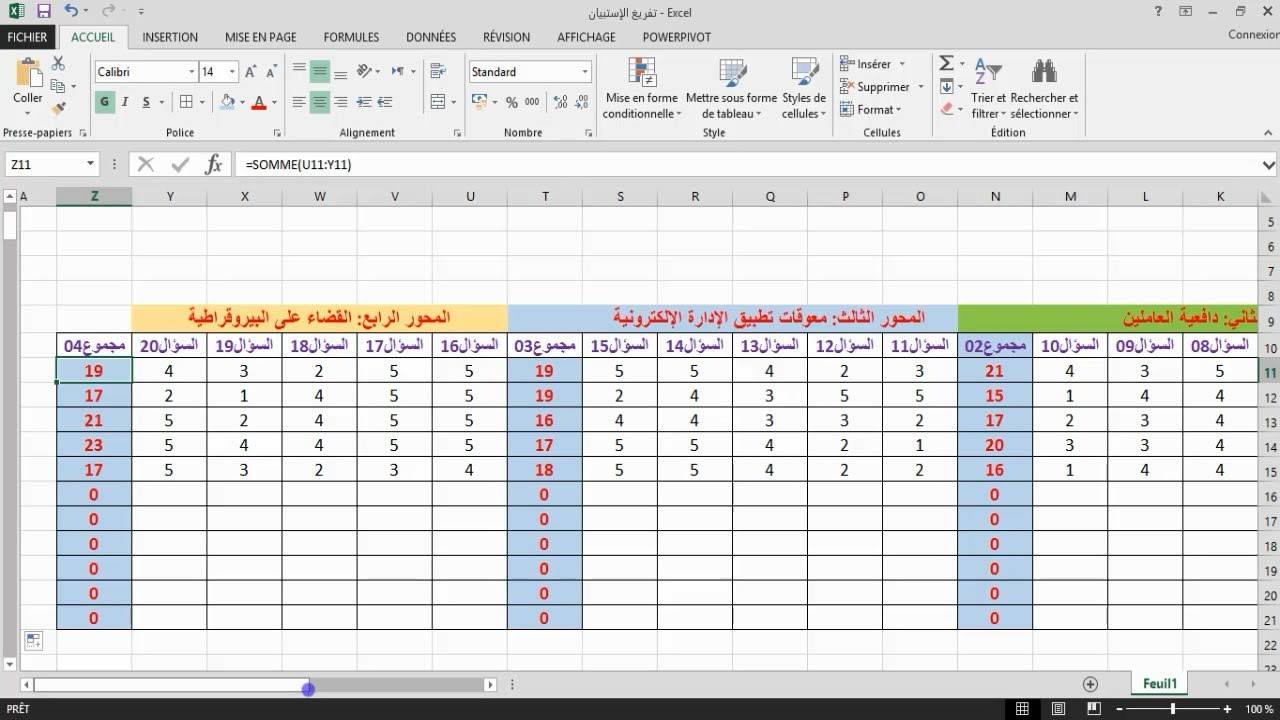Wrap text in the cell

[x=437, y=71]
